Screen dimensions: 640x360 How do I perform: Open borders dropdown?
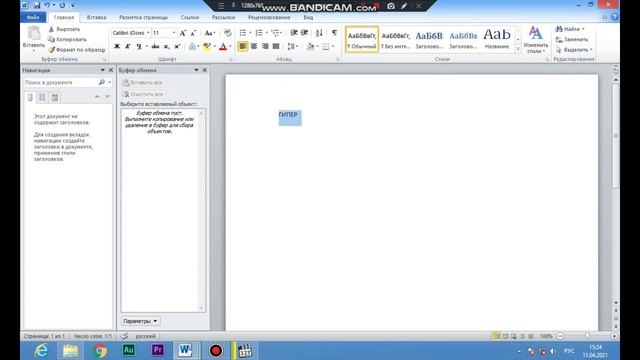pos(332,47)
